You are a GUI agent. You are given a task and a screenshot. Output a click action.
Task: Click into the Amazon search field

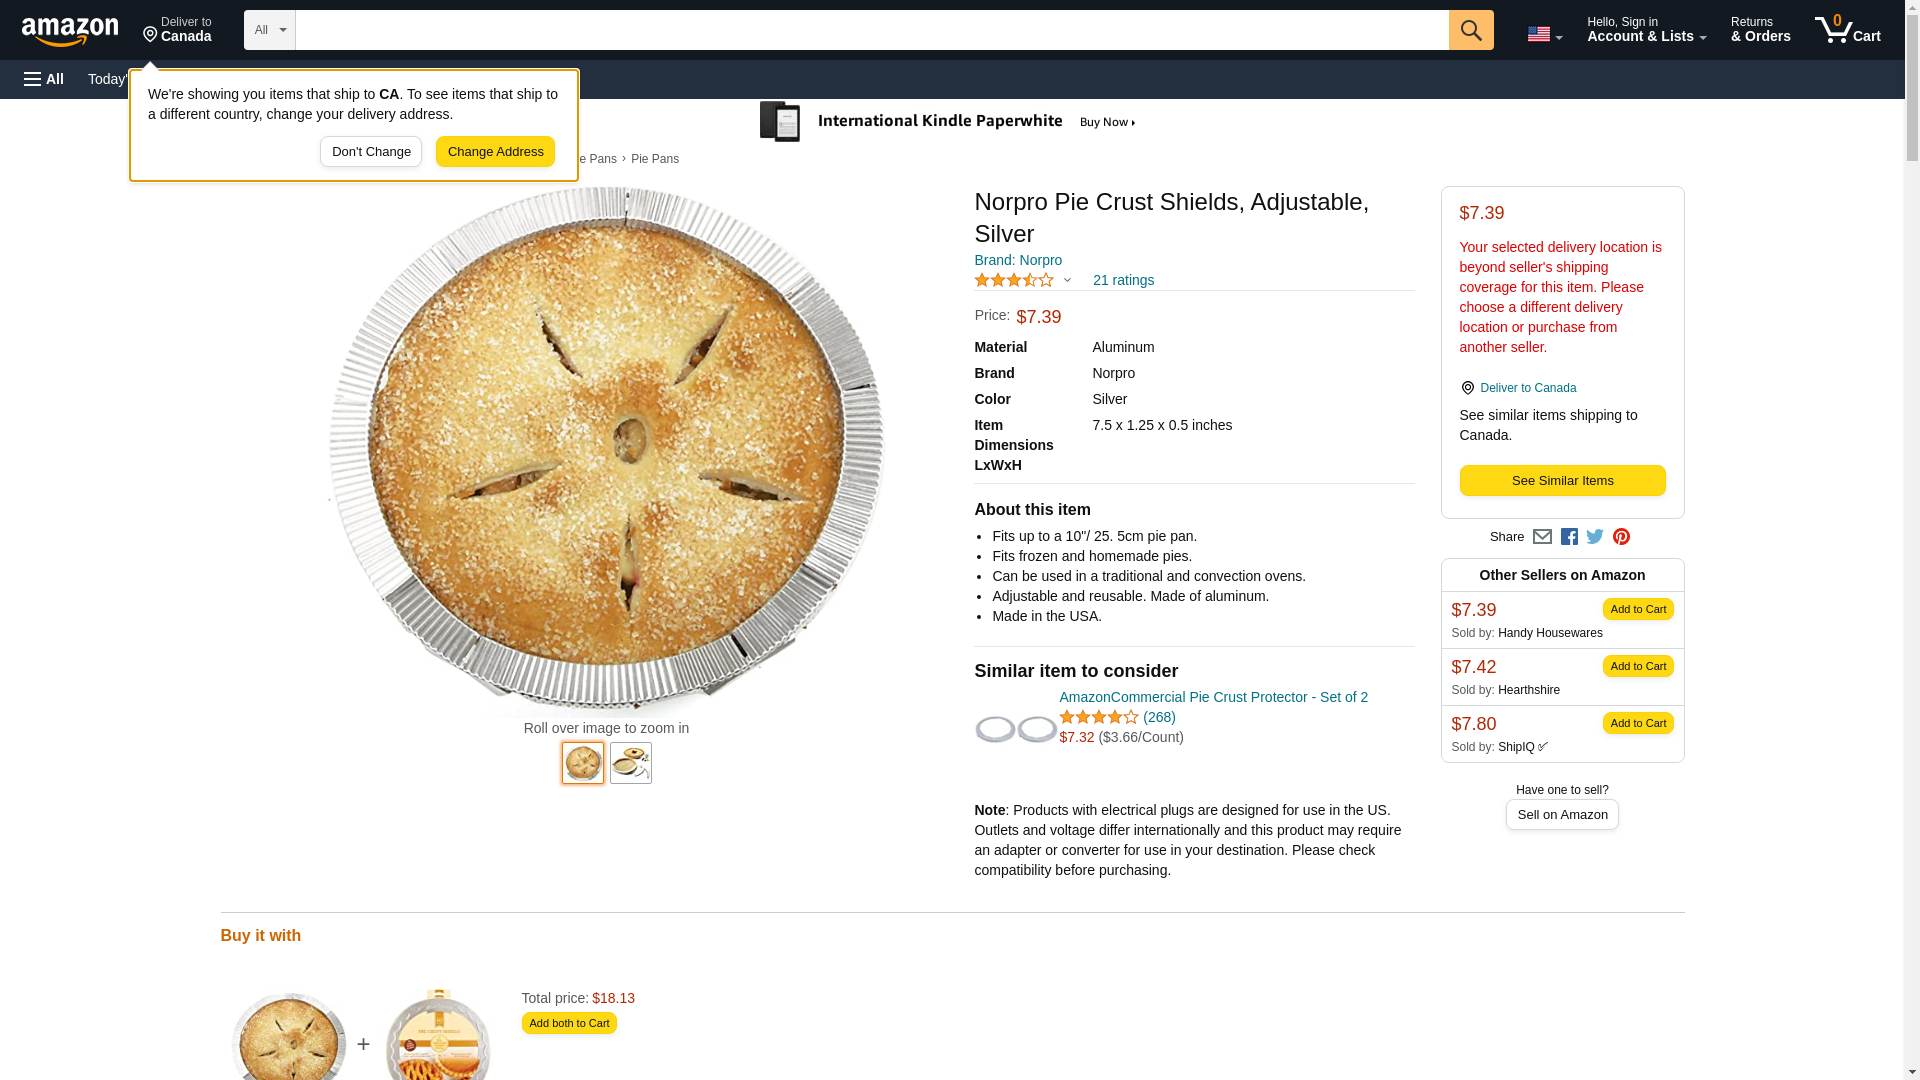tap(871, 30)
